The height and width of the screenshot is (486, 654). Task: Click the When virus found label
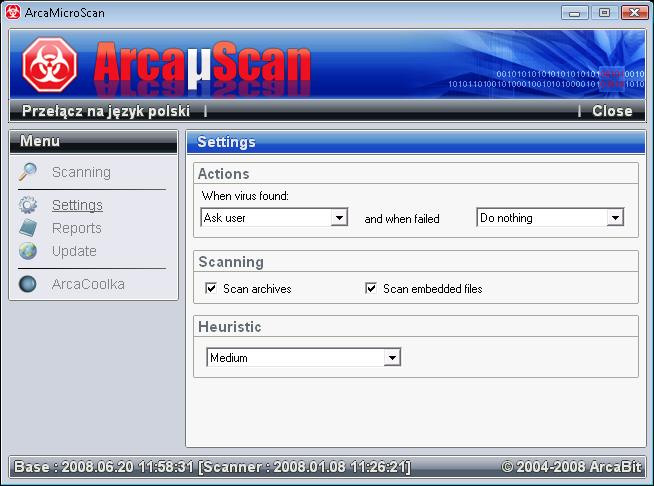[245, 196]
